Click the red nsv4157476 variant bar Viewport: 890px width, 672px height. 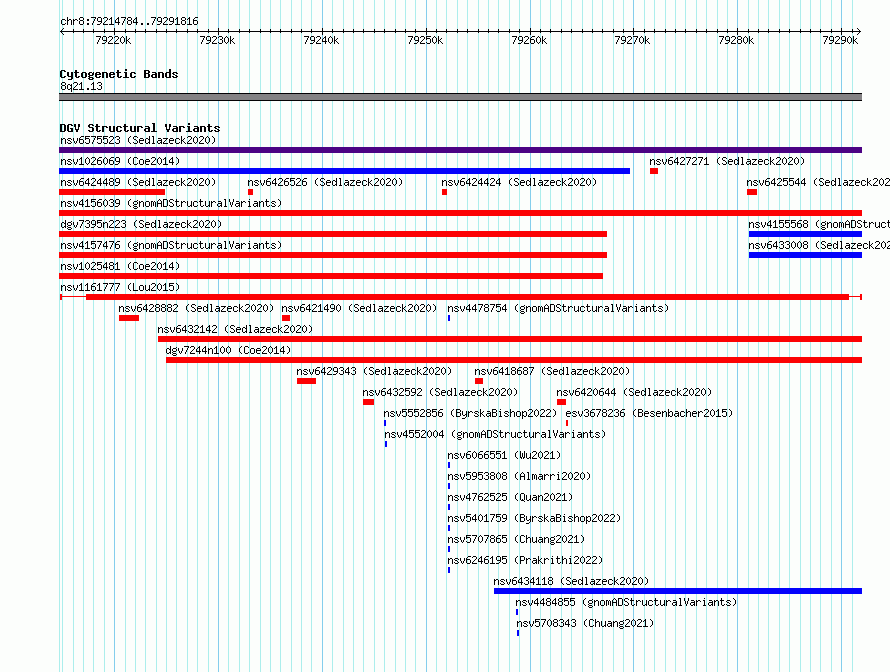(333, 255)
